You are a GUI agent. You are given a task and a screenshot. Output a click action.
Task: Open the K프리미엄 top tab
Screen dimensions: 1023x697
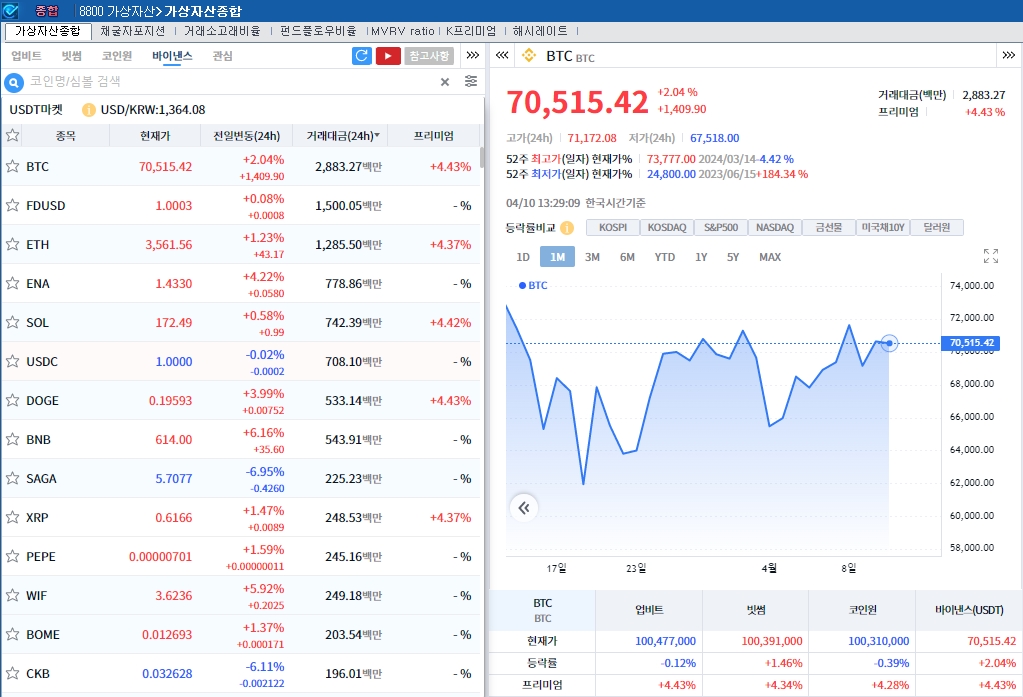tap(471, 31)
